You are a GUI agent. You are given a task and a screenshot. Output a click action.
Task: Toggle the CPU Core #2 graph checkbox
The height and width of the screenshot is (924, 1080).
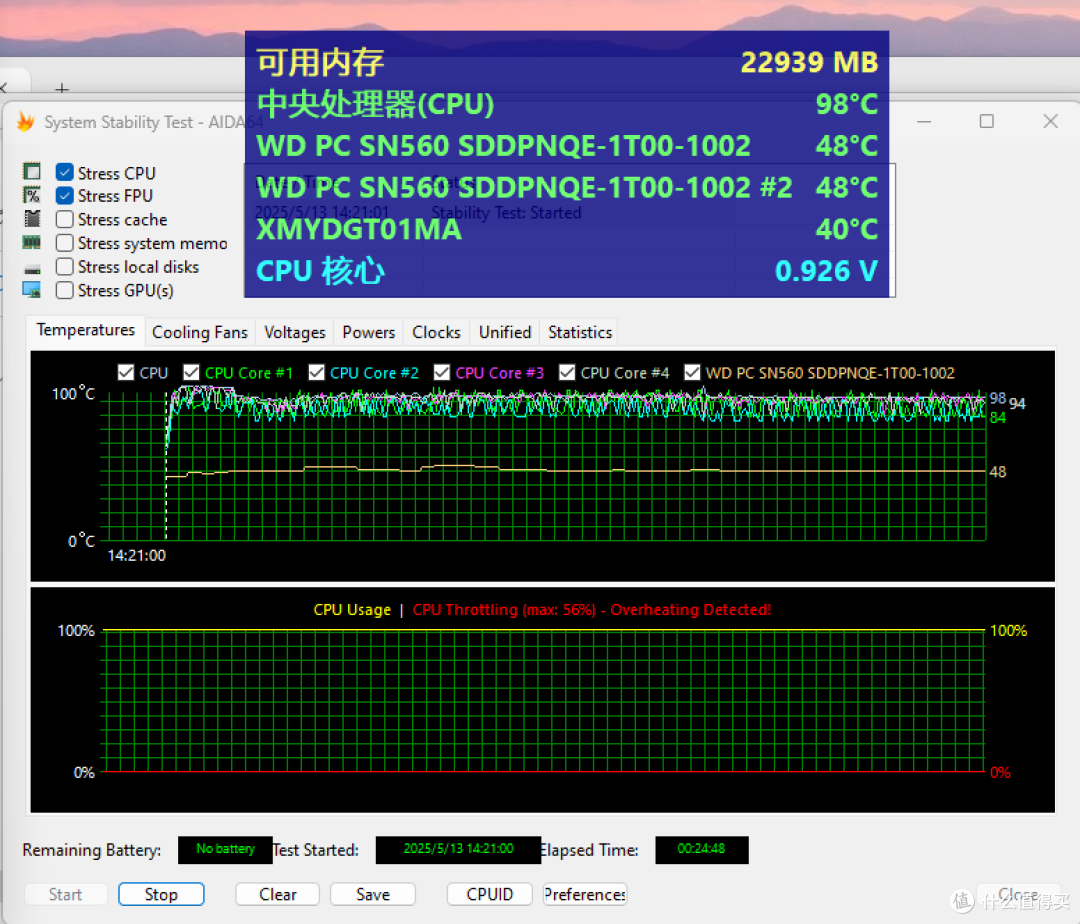(x=316, y=372)
